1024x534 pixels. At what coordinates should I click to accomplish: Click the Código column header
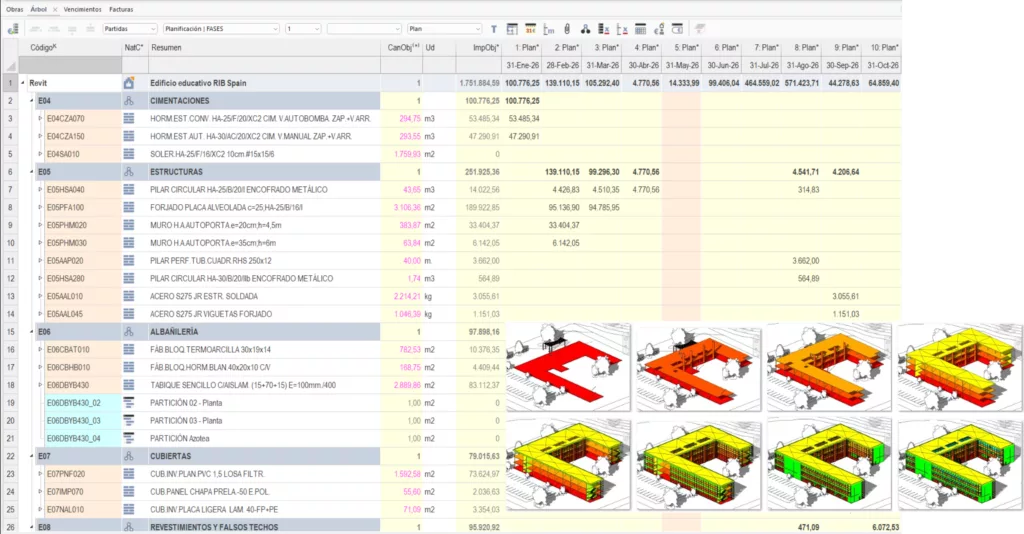click(70, 48)
